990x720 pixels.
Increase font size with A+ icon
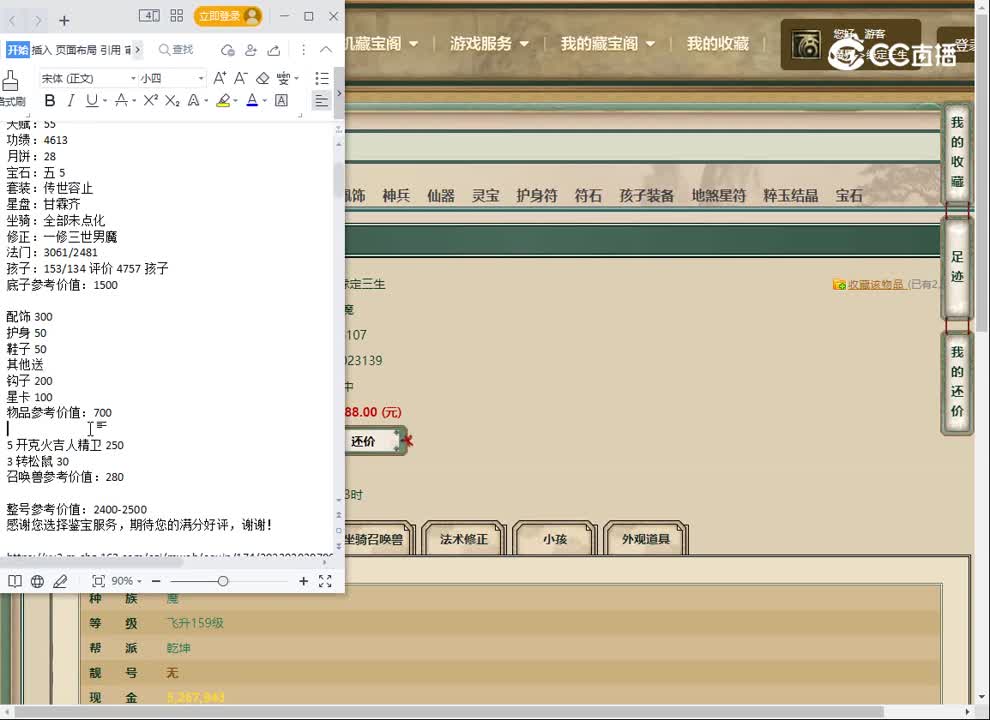[x=219, y=78]
